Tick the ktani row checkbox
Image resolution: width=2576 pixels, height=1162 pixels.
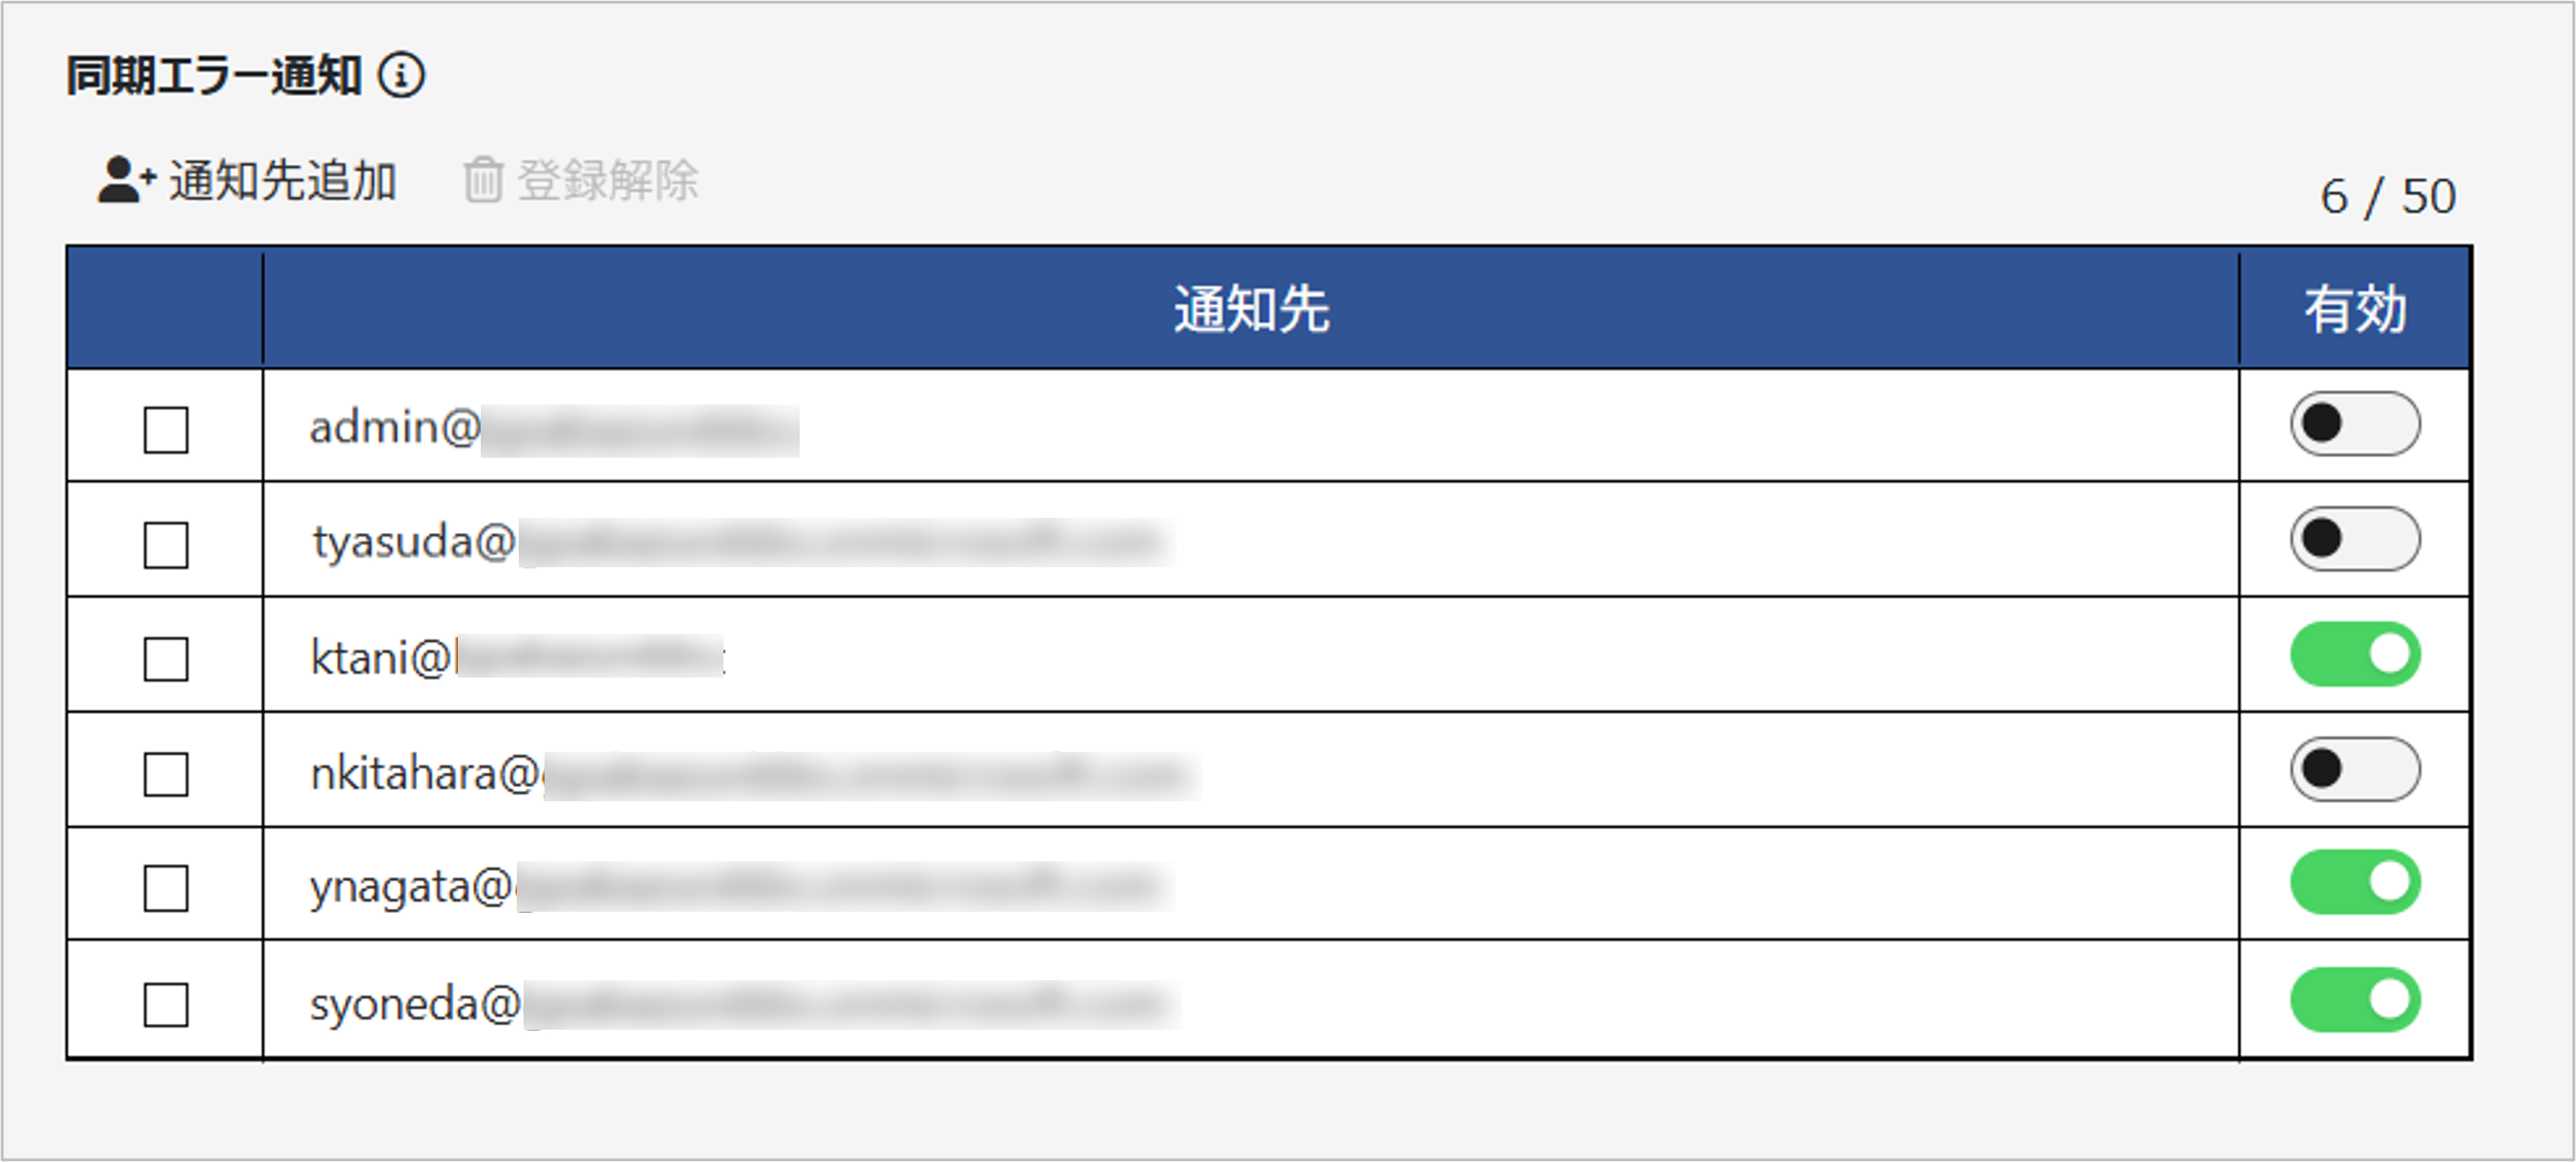pos(166,659)
